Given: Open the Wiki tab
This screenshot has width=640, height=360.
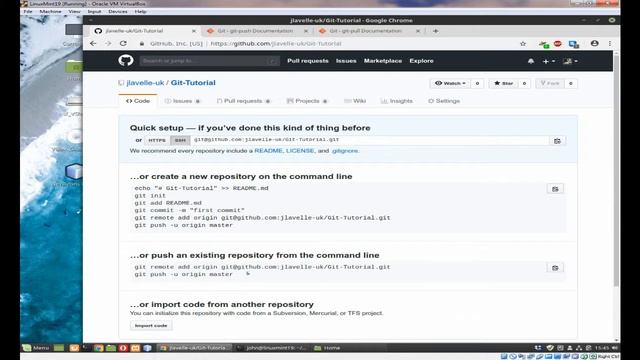Looking at the screenshot, I should click(355, 101).
